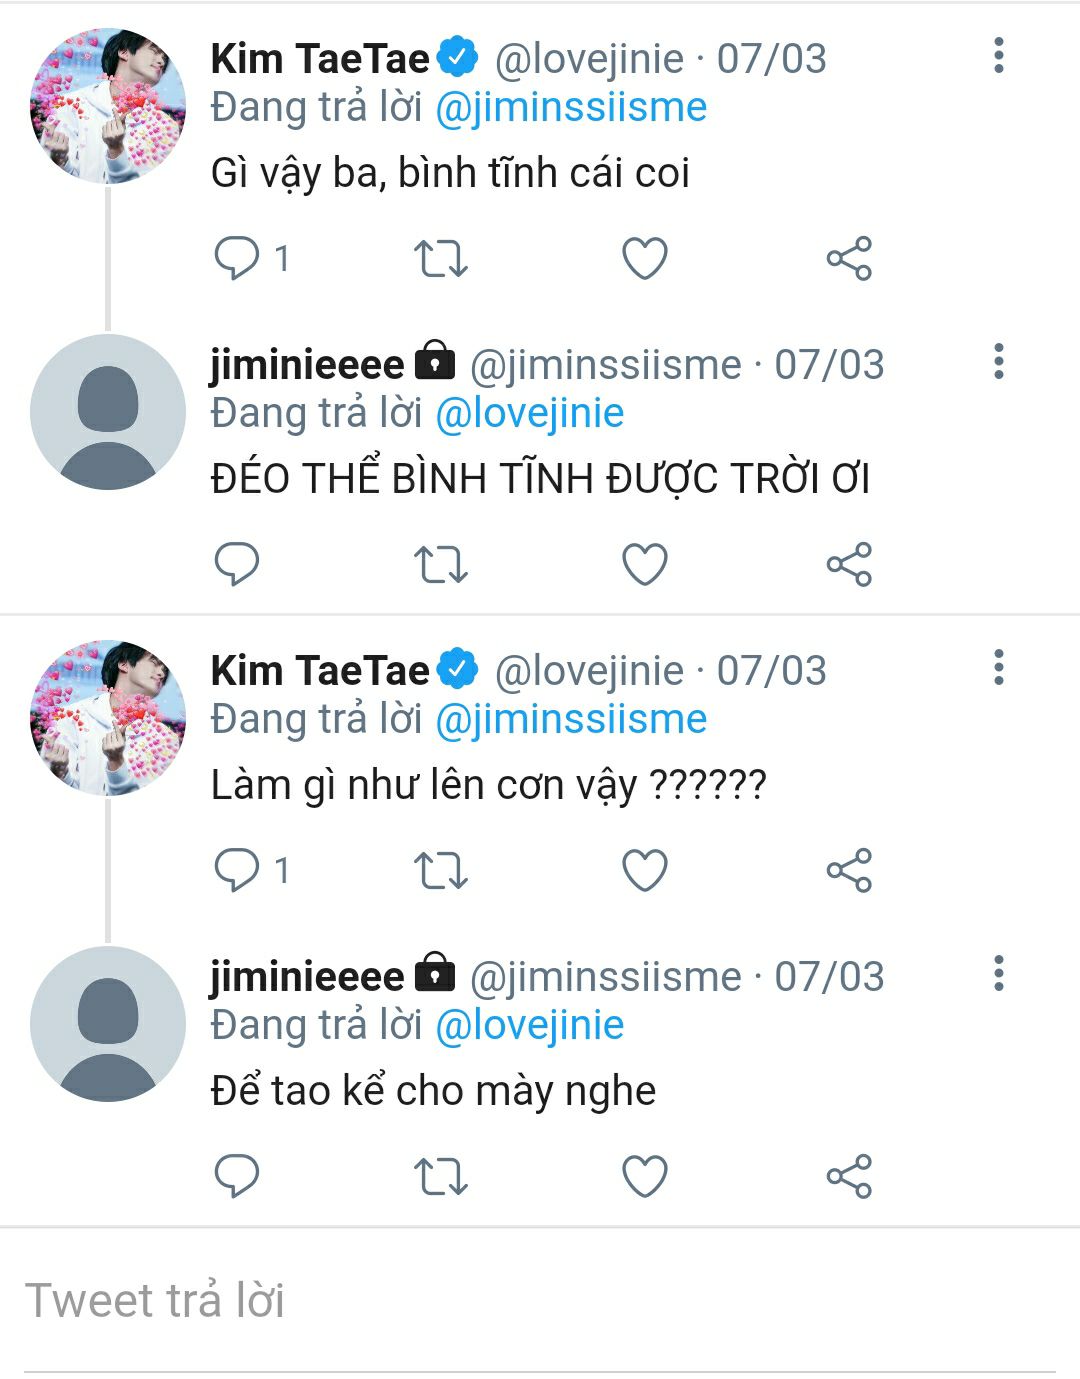
Task: Open jiminieeee default avatar in last tweet
Action: point(108,1024)
